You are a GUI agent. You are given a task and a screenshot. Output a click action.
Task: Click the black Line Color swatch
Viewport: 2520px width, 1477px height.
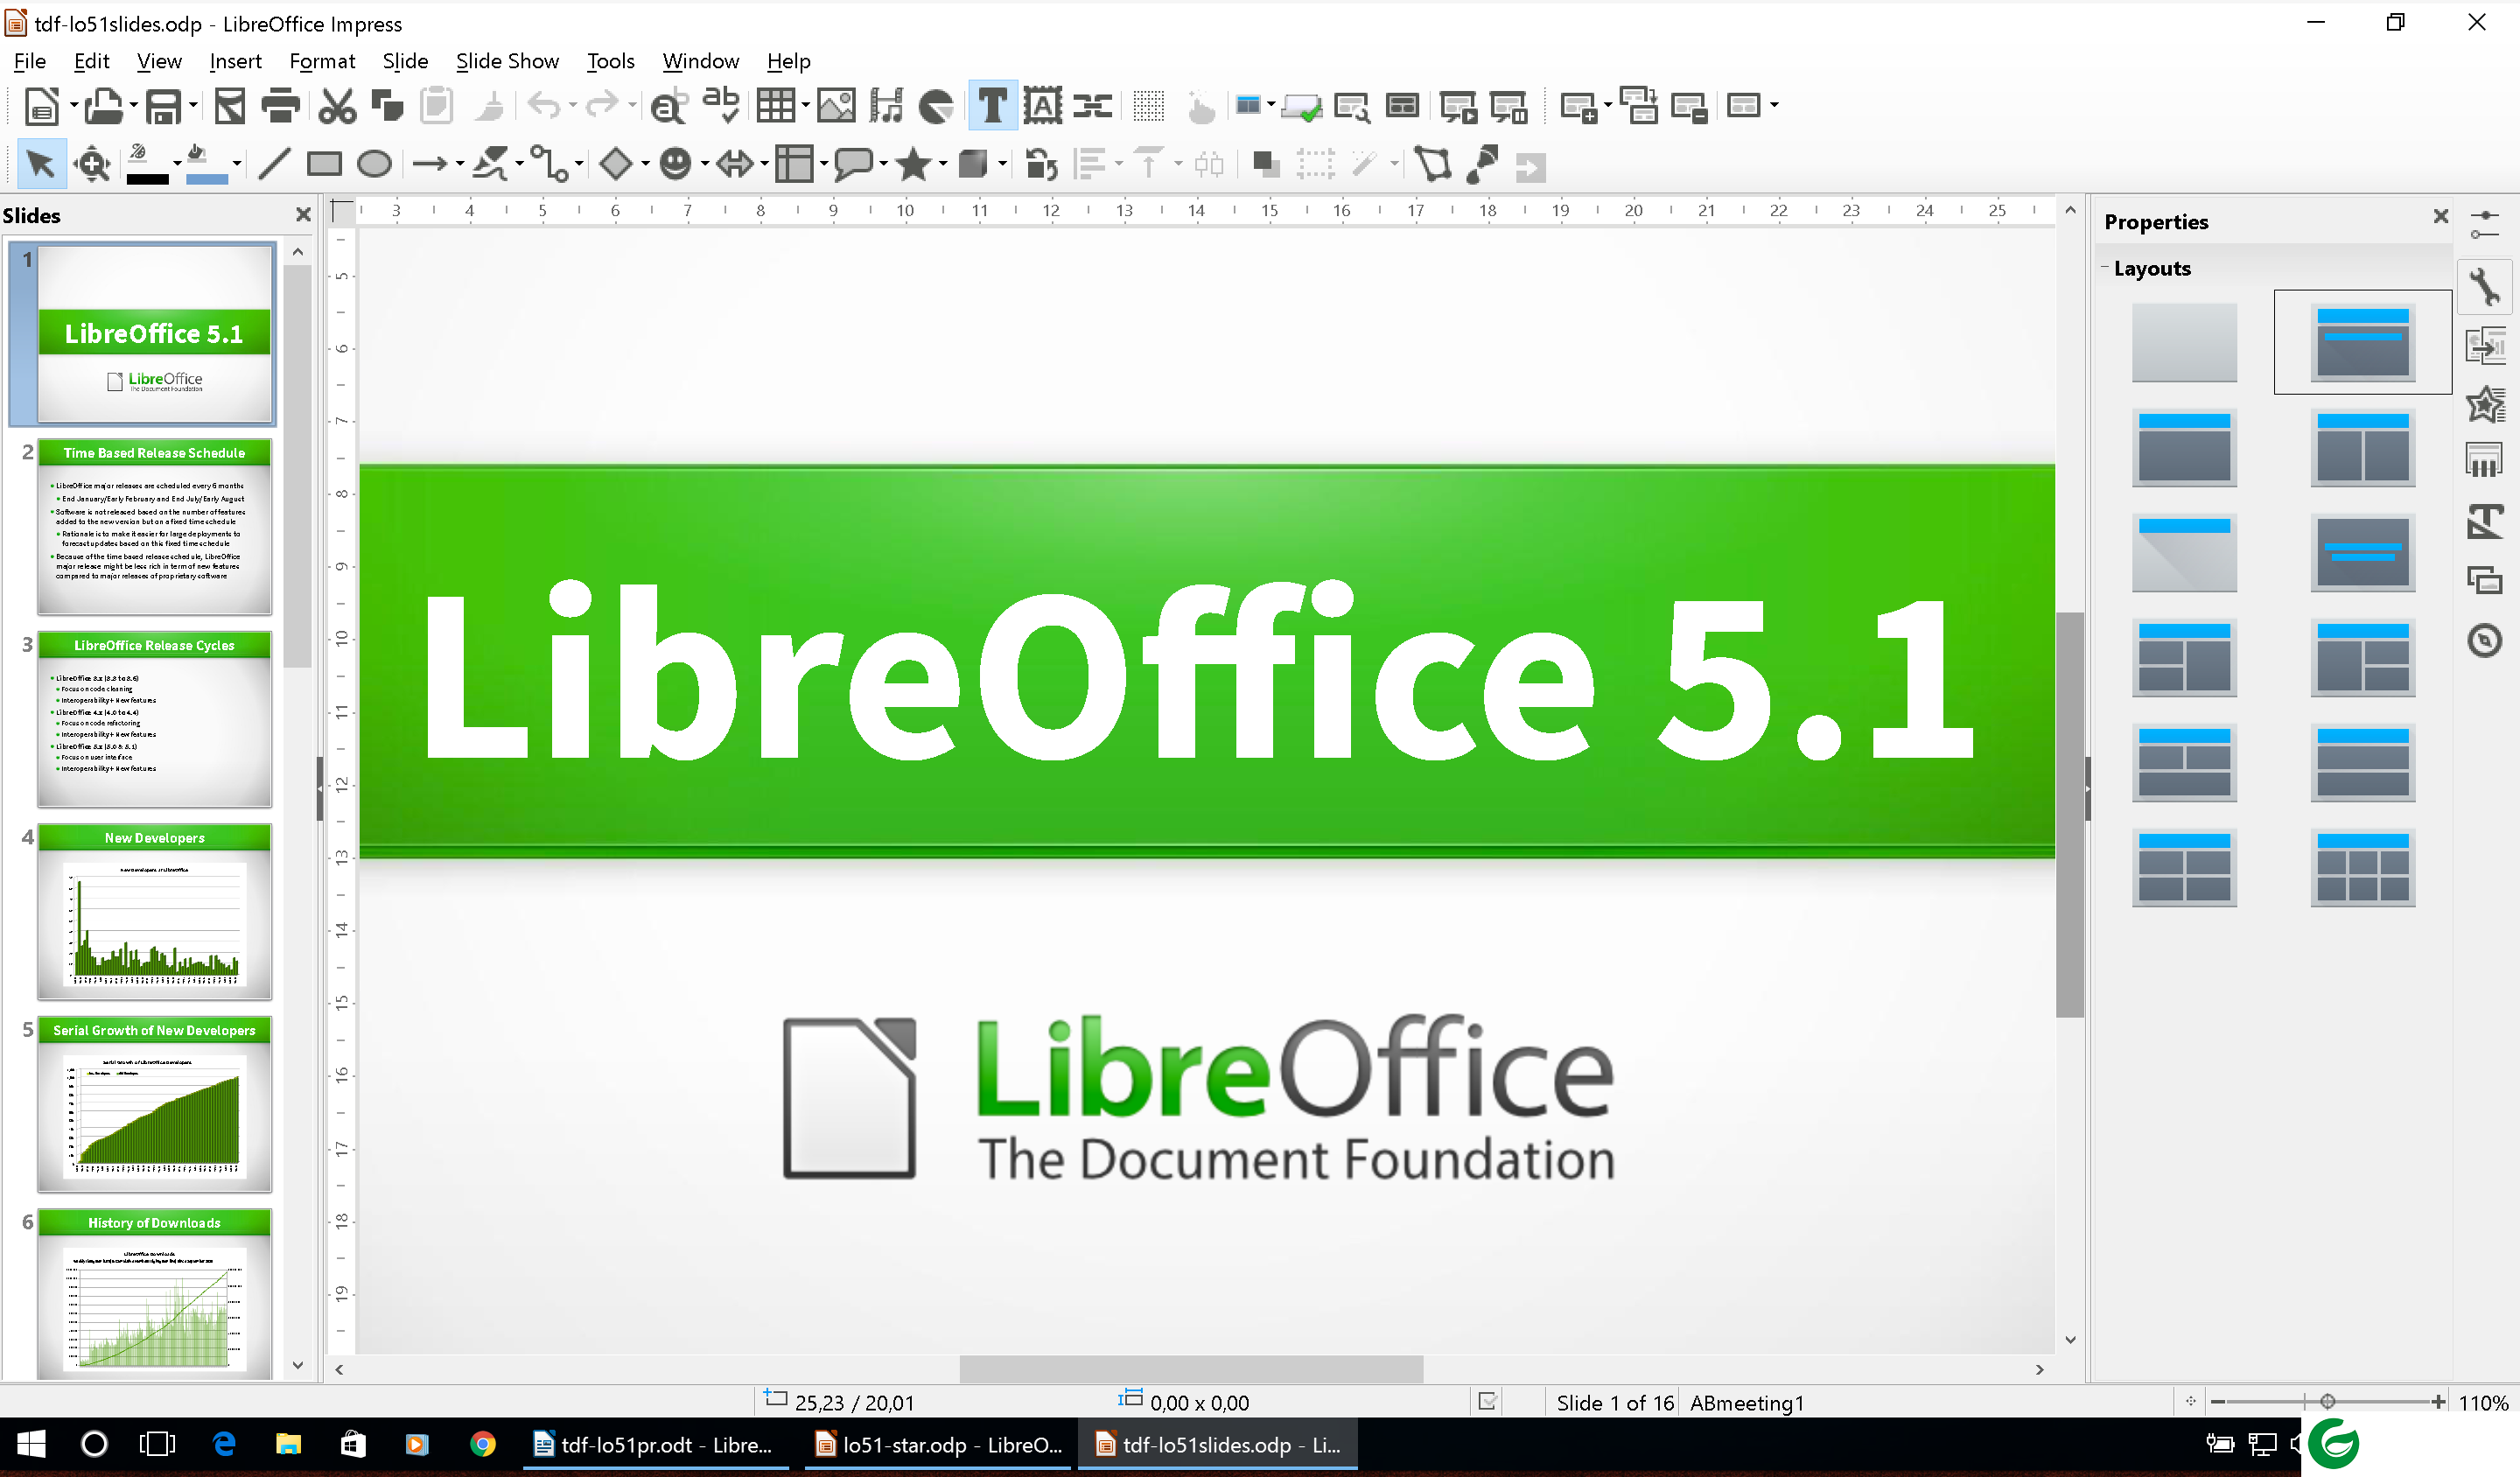[147, 180]
